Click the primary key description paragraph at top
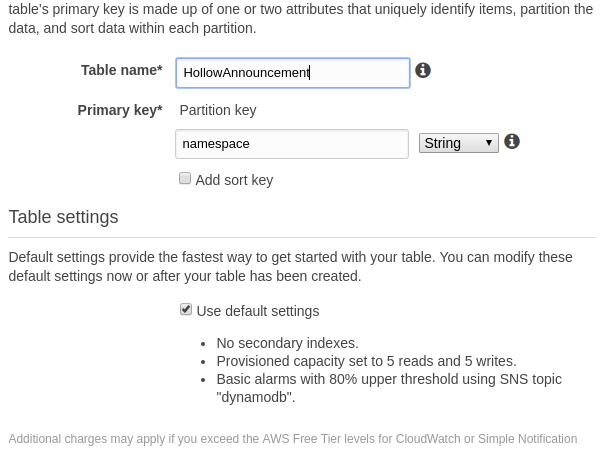 301,18
